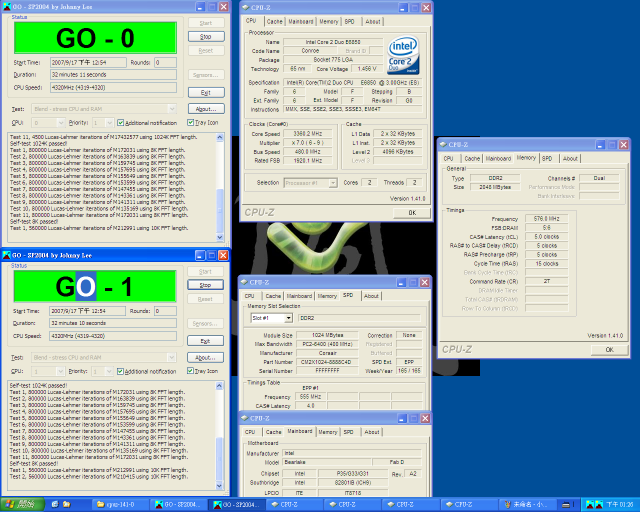640x512 pixels.
Task: Toggle Tray Icon checkbox in GO - 0 window
Action: 190,122
